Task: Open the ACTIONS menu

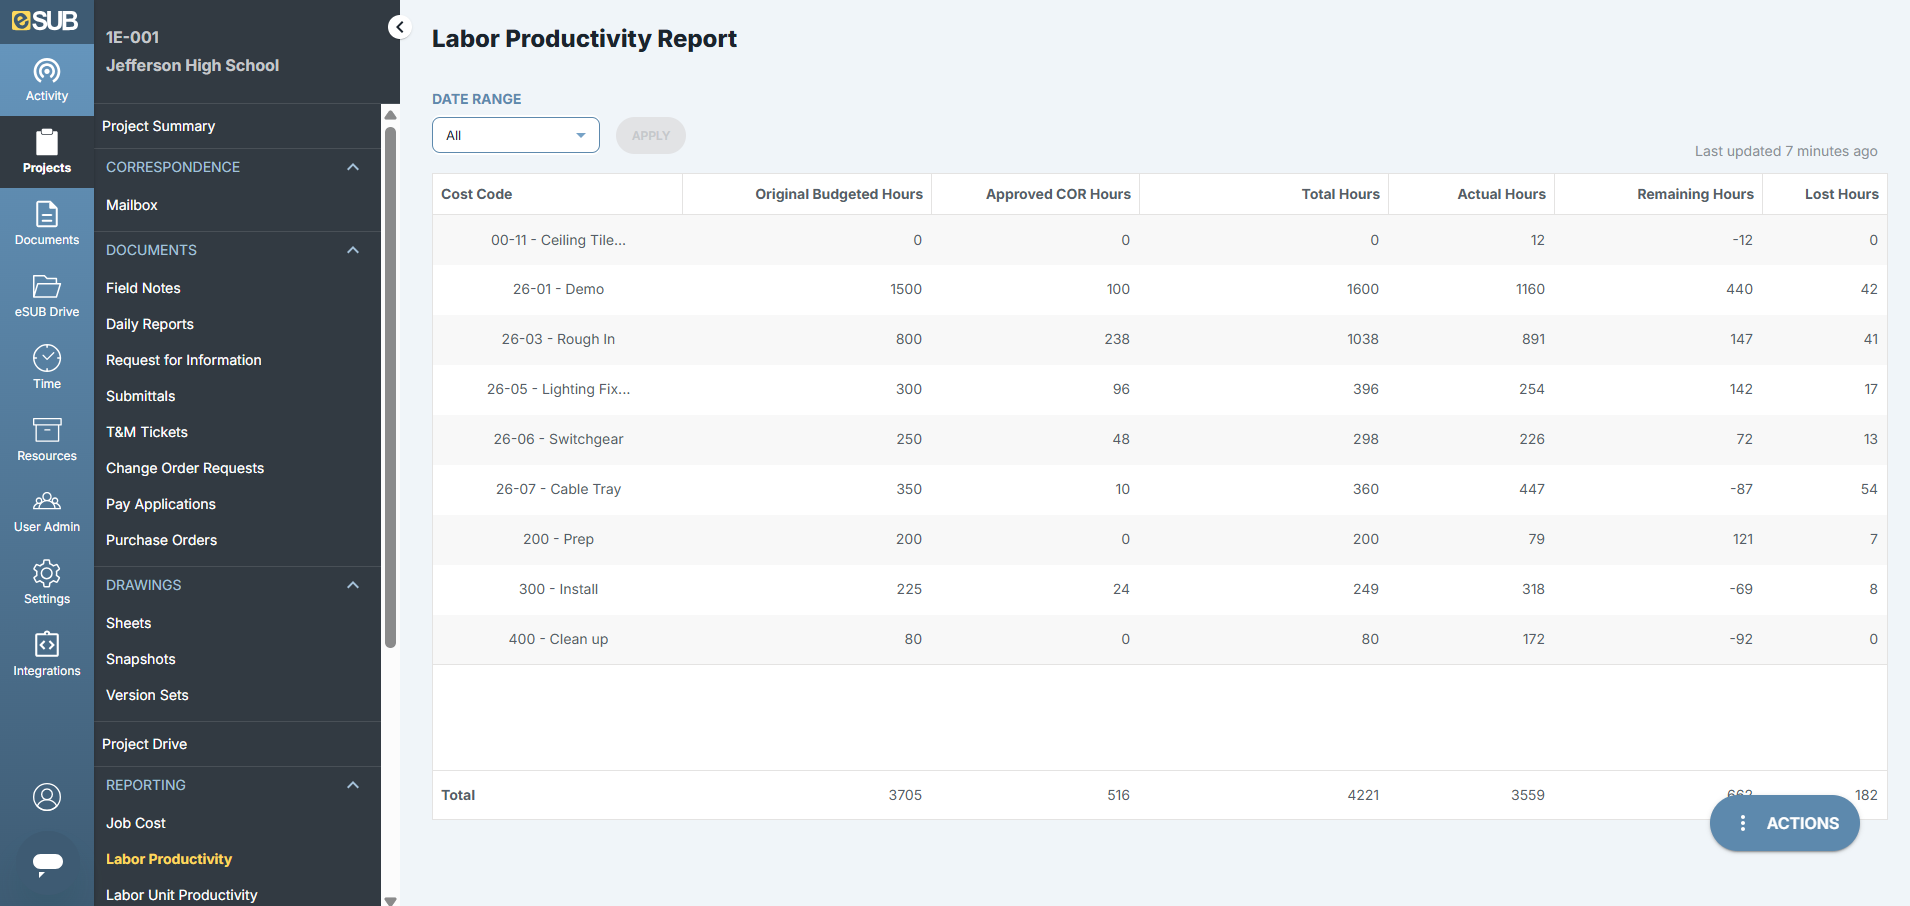Action: [x=1784, y=823]
